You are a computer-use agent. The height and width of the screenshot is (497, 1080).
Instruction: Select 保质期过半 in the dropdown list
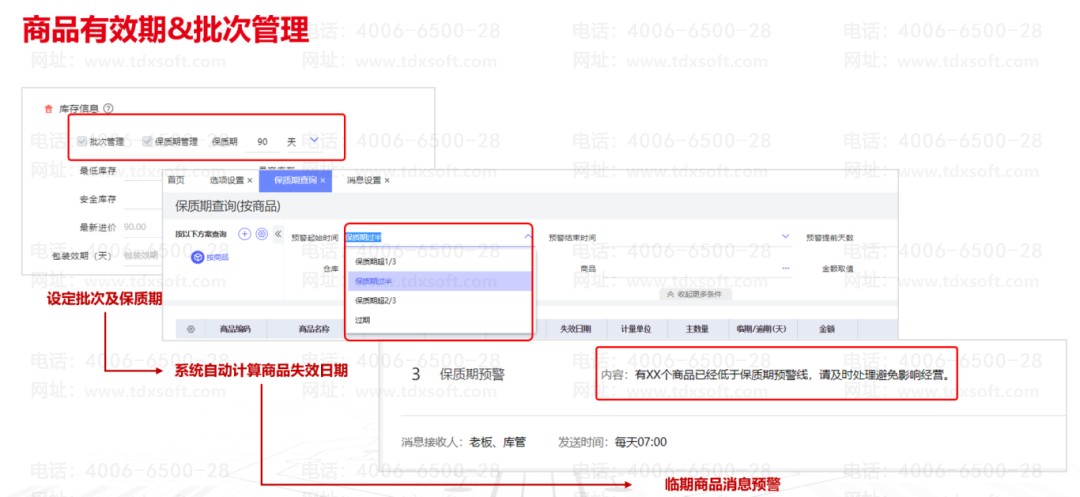point(439,281)
